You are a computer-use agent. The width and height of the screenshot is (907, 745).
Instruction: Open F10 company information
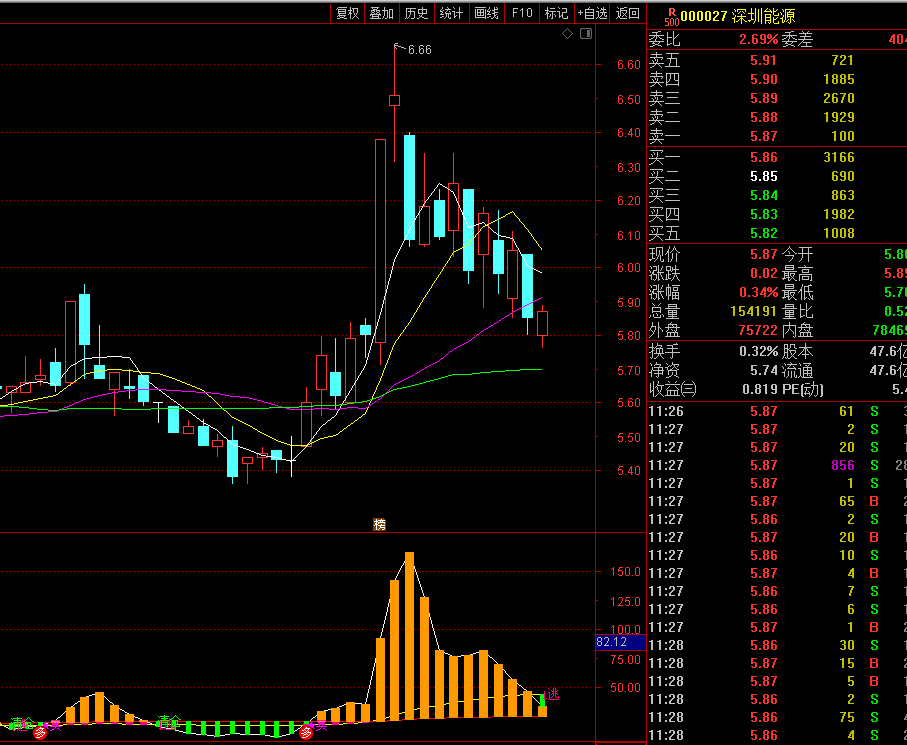(522, 13)
